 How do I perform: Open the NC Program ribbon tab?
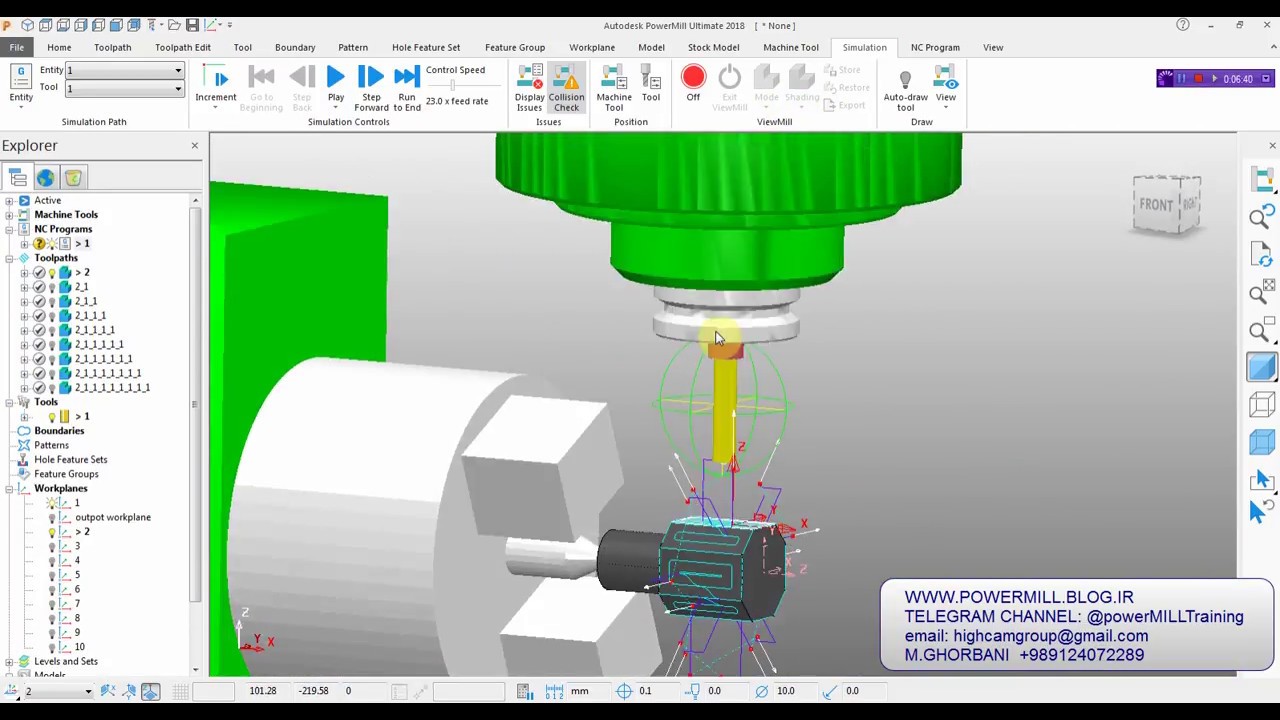(935, 47)
